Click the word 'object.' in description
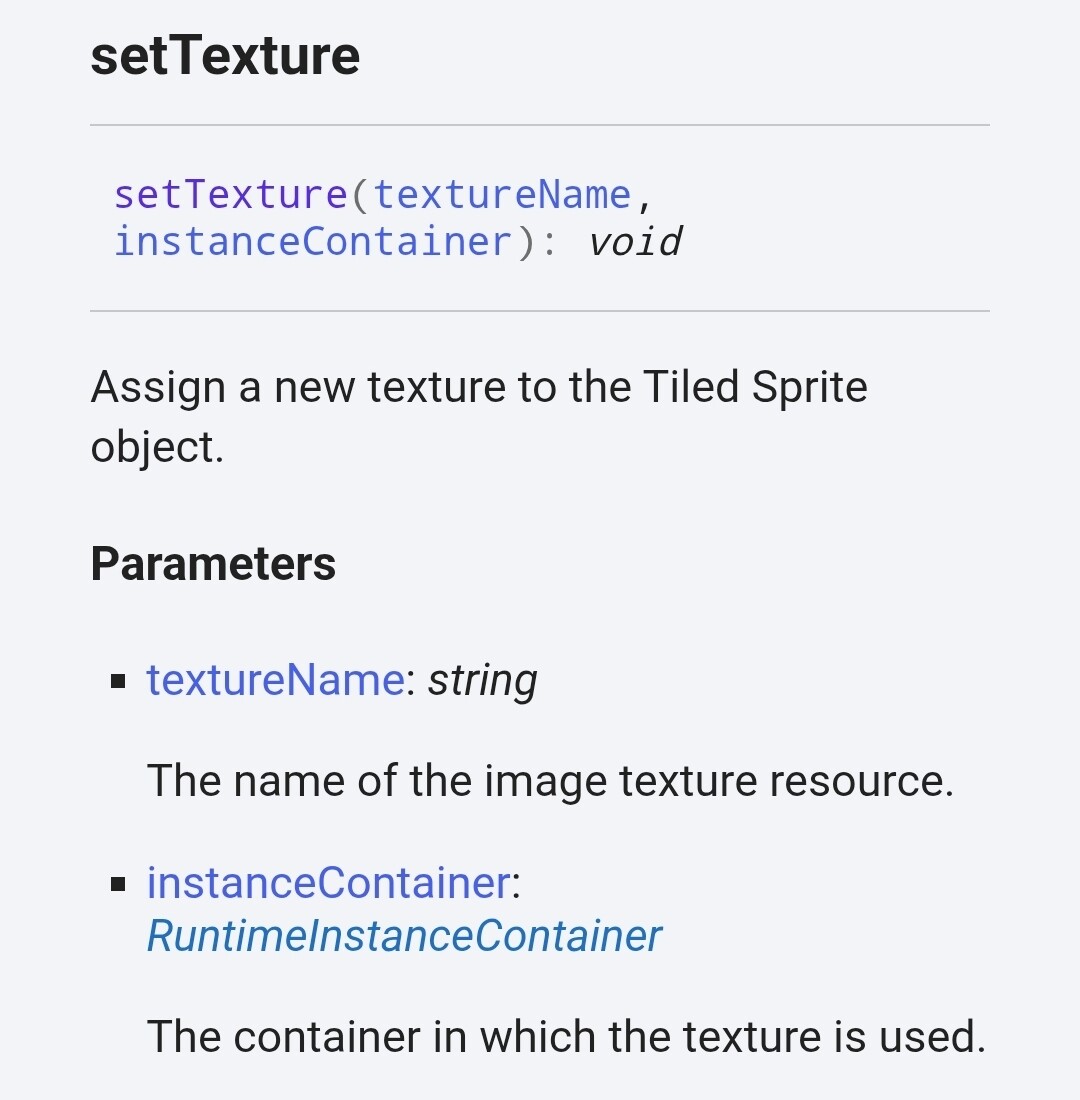 [x=157, y=447]
